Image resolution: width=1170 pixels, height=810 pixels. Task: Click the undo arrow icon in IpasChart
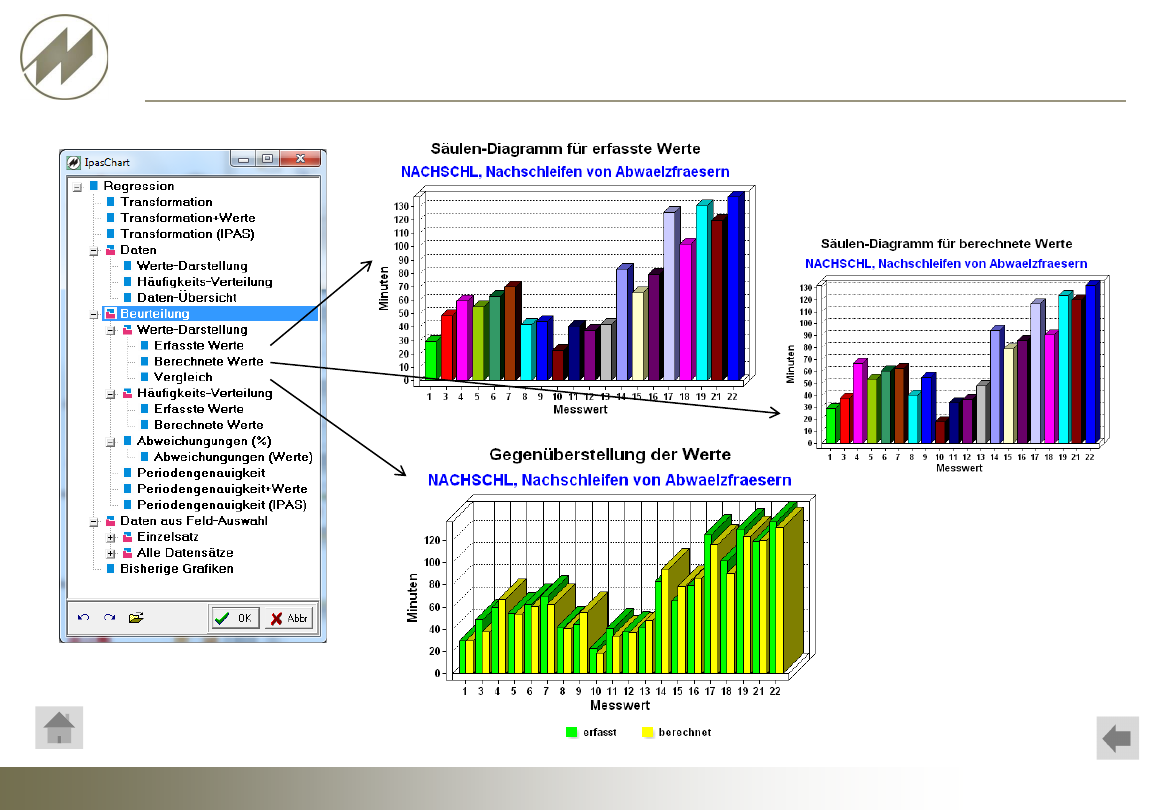[84, 618]
